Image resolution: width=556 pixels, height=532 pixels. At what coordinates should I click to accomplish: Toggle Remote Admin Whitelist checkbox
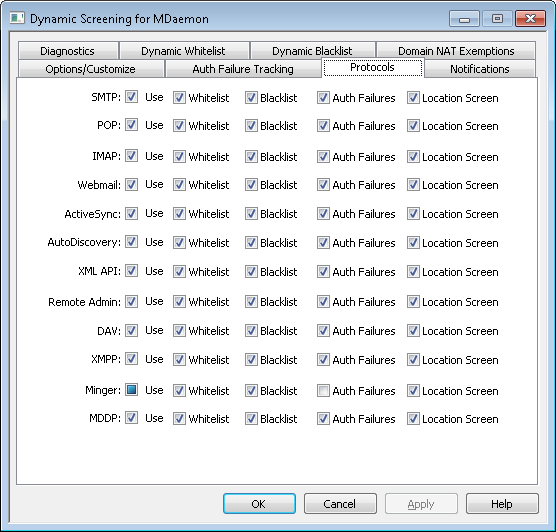point(179,301)
